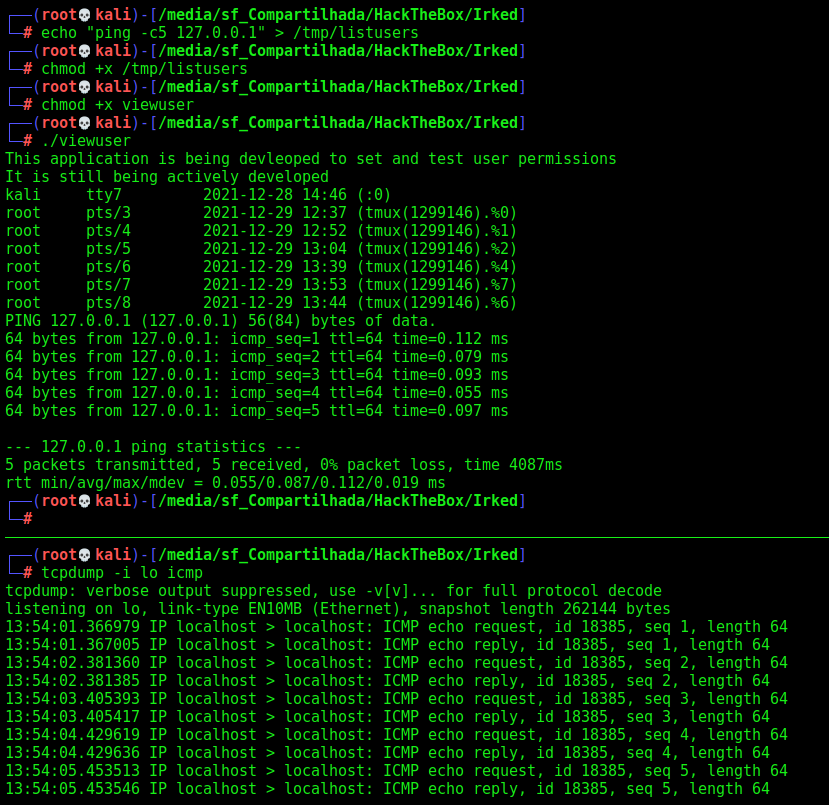The image size is (829, 805).
Task: Click the tcpdump line at 13:54:01.367005
Action: tap(388, 644)
